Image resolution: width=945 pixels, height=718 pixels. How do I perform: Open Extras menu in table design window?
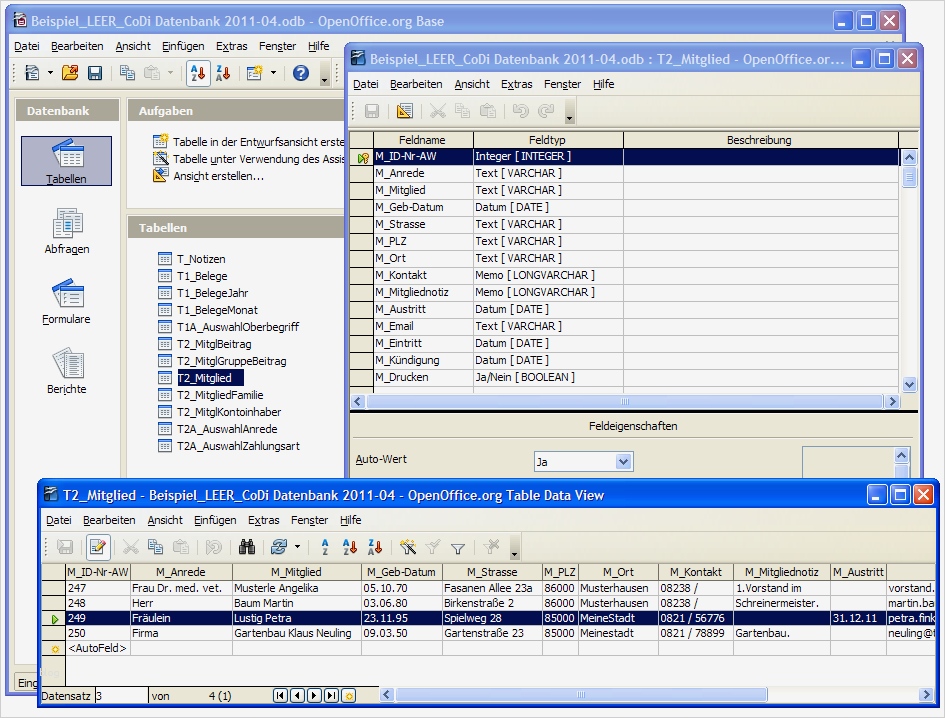[517, 84]
